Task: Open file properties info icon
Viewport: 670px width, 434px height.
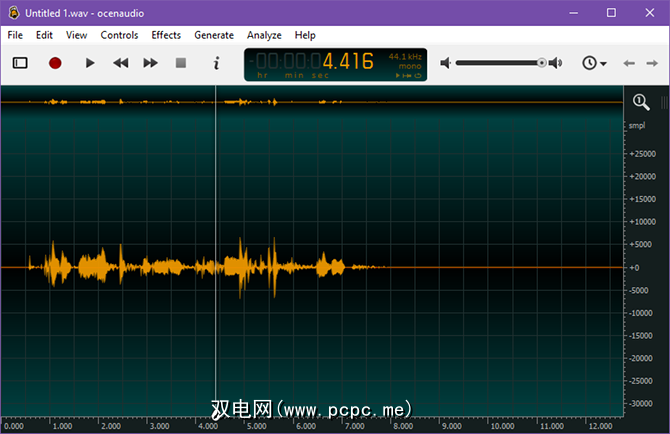Action: pyautogui.click(x=216, y=63)
